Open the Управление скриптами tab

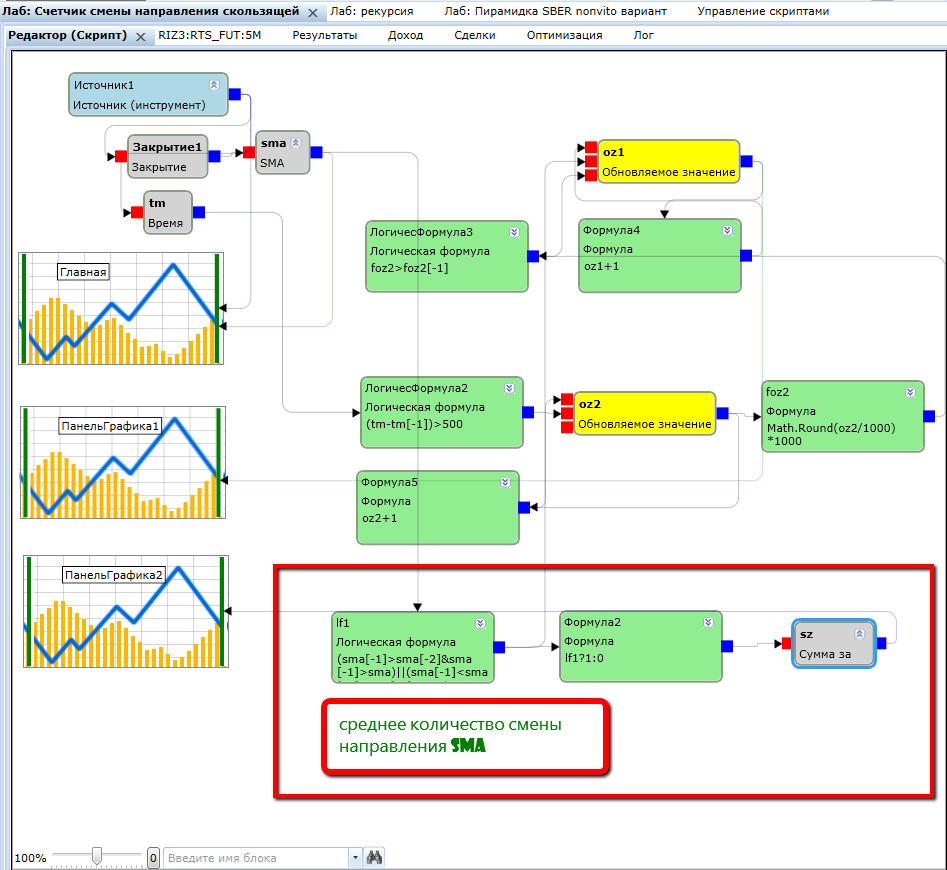(763, 11)
